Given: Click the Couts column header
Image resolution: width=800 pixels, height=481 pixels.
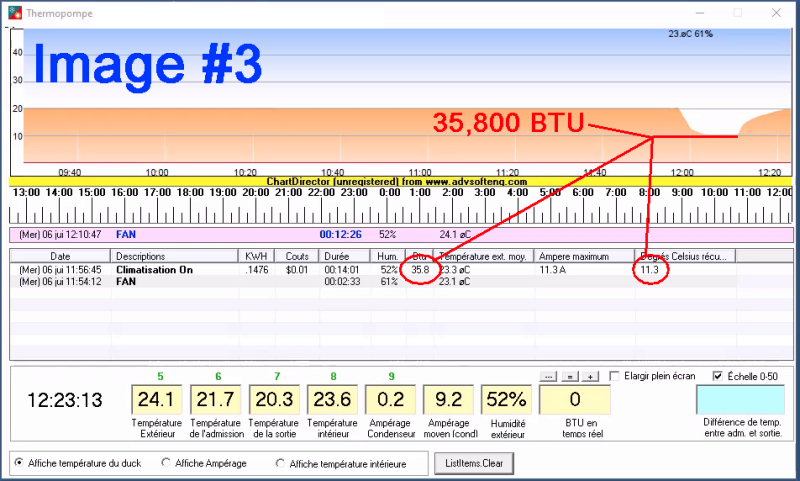Looking at the screenshot, I should [297, 256].
